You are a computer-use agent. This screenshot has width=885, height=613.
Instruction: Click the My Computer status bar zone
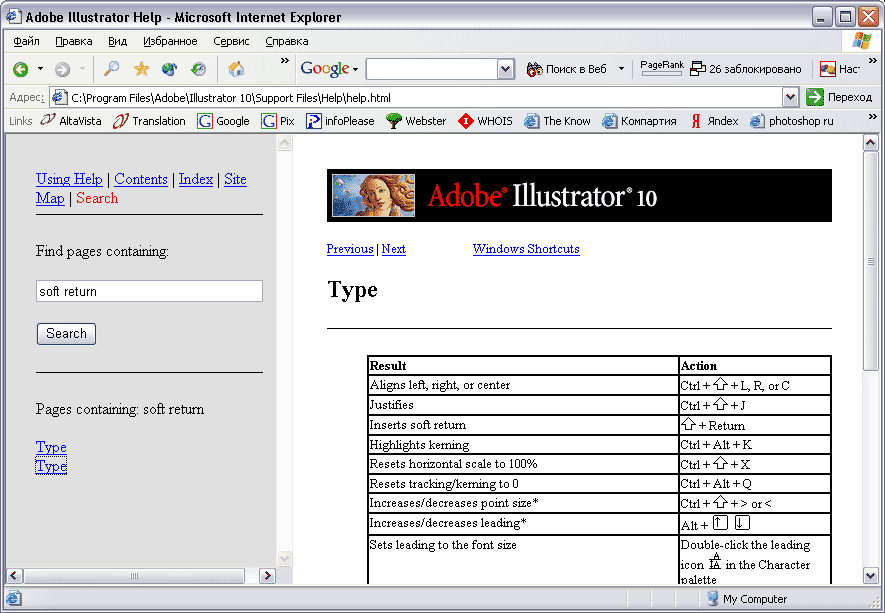coord(747,599)
